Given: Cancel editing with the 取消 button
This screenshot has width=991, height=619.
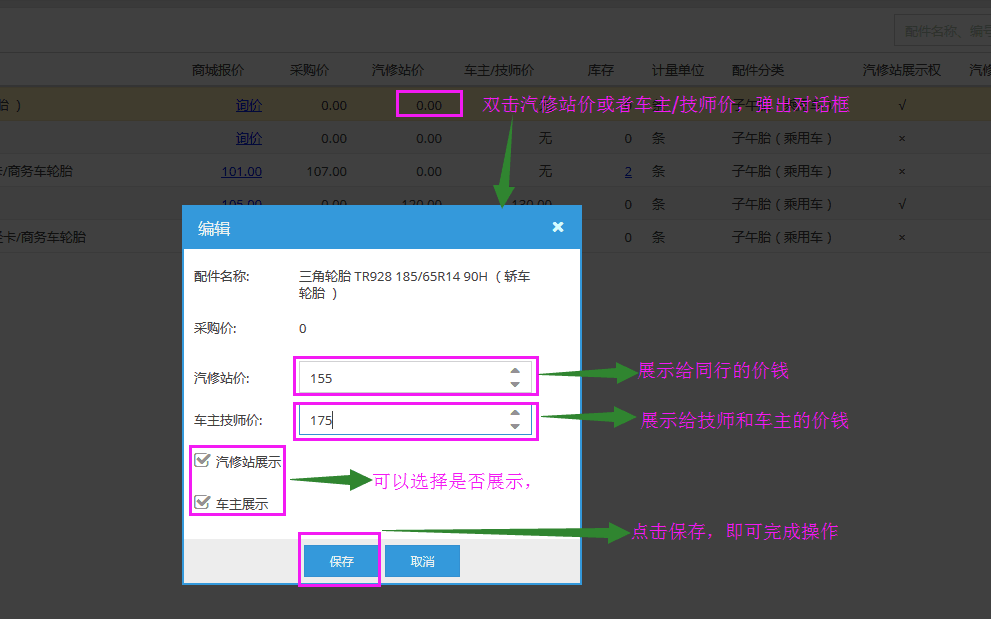Looking at the screenshot, I should (422, 561).
